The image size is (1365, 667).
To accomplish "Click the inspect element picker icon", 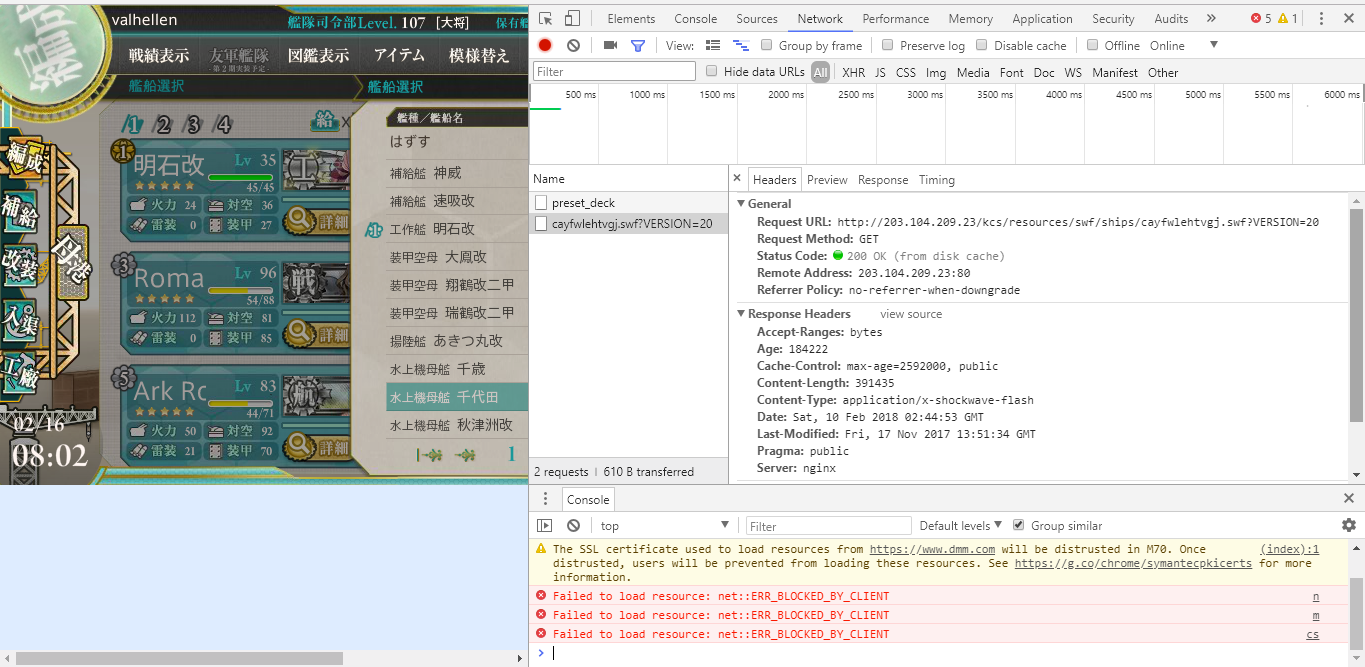I will [545, 18].
